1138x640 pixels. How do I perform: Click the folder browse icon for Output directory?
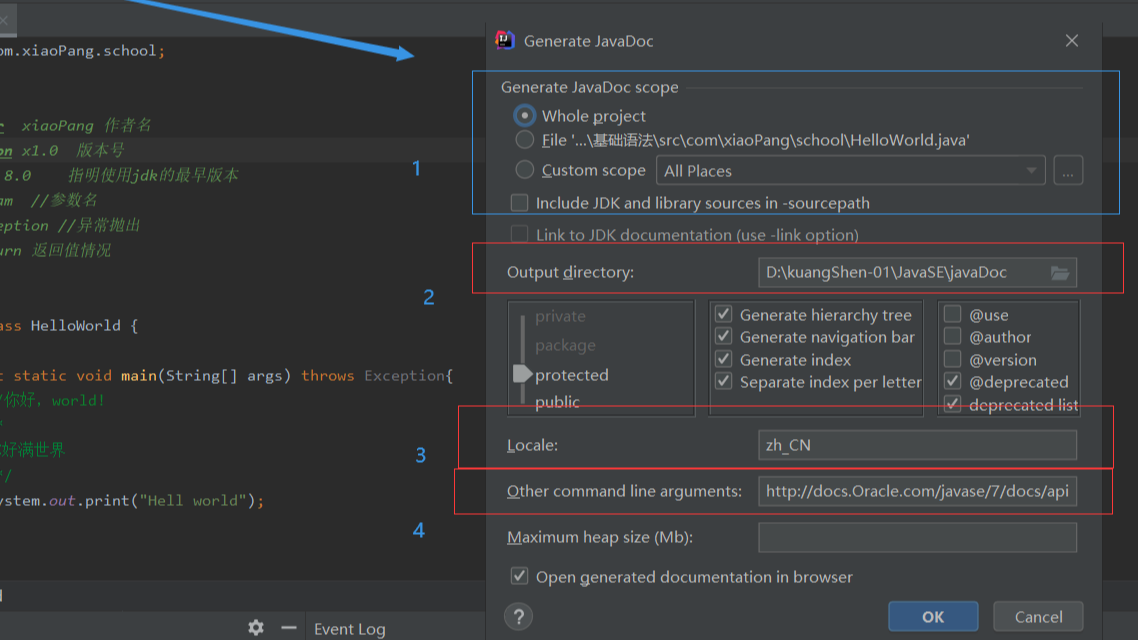tap(1060, 272)
